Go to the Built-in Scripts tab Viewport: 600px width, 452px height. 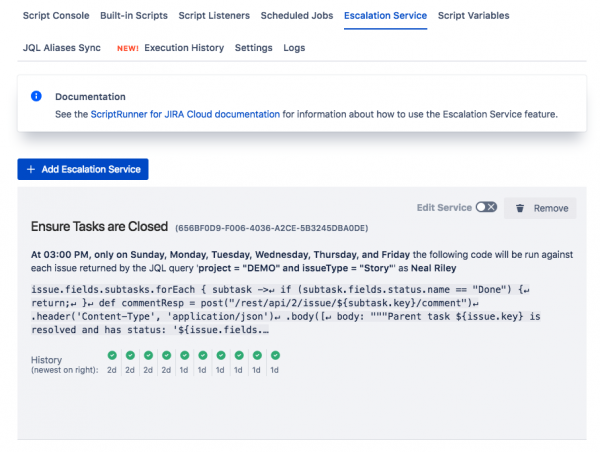tap(134, 16)
